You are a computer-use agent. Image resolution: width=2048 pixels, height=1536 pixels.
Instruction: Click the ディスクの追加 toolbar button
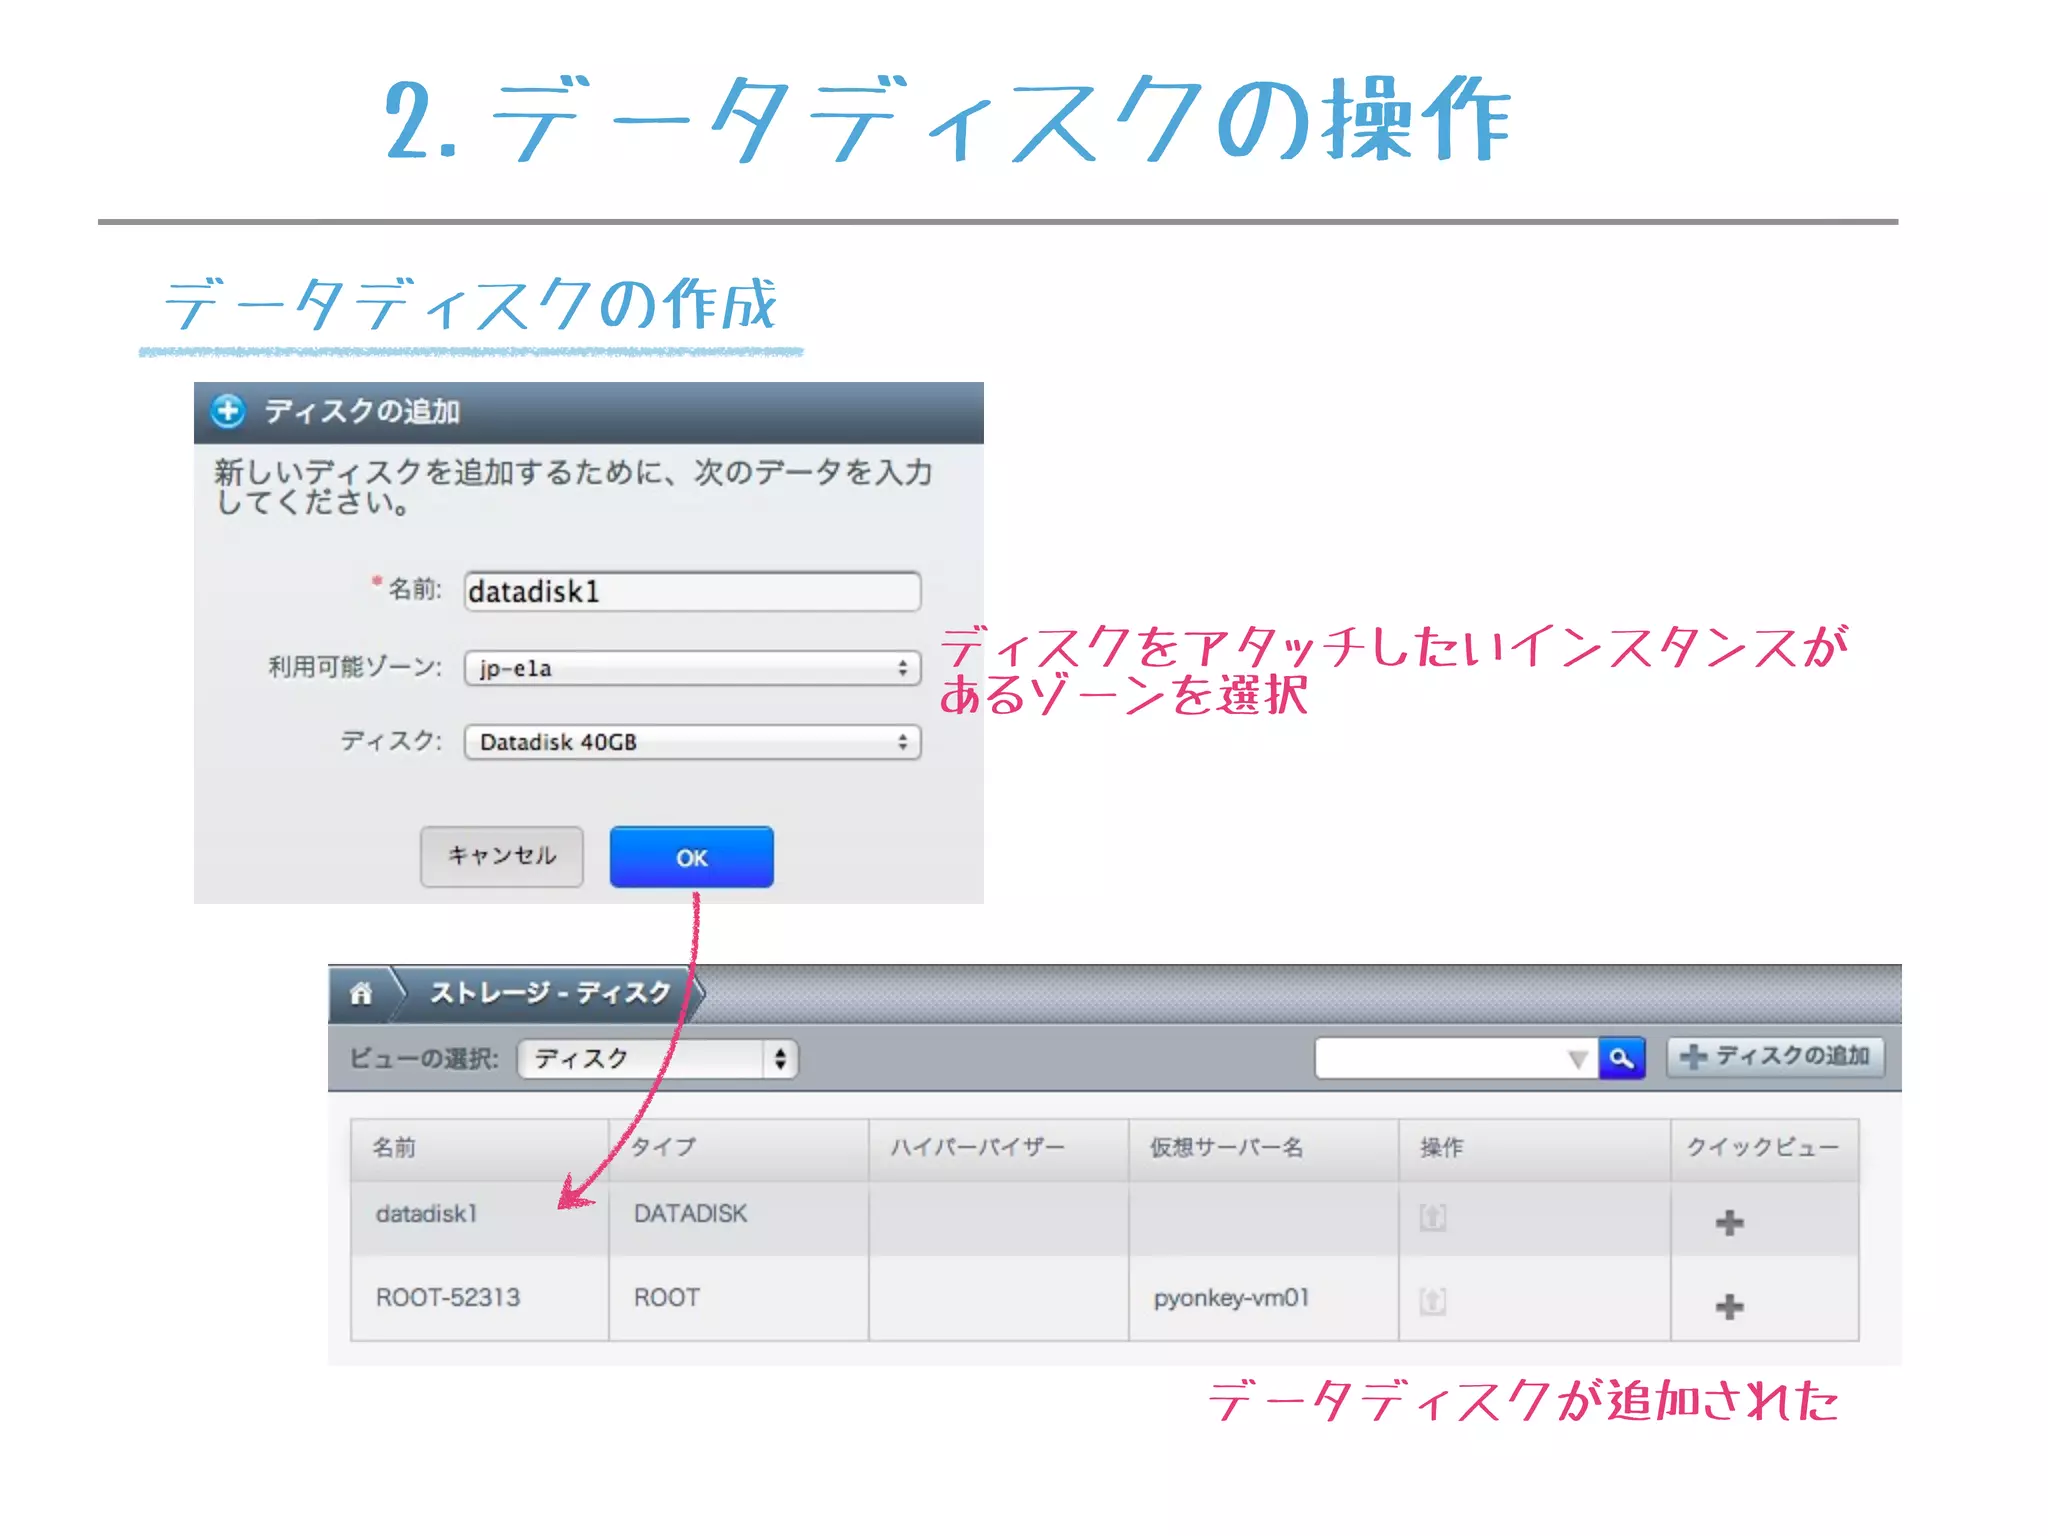click(1775, 1057)
